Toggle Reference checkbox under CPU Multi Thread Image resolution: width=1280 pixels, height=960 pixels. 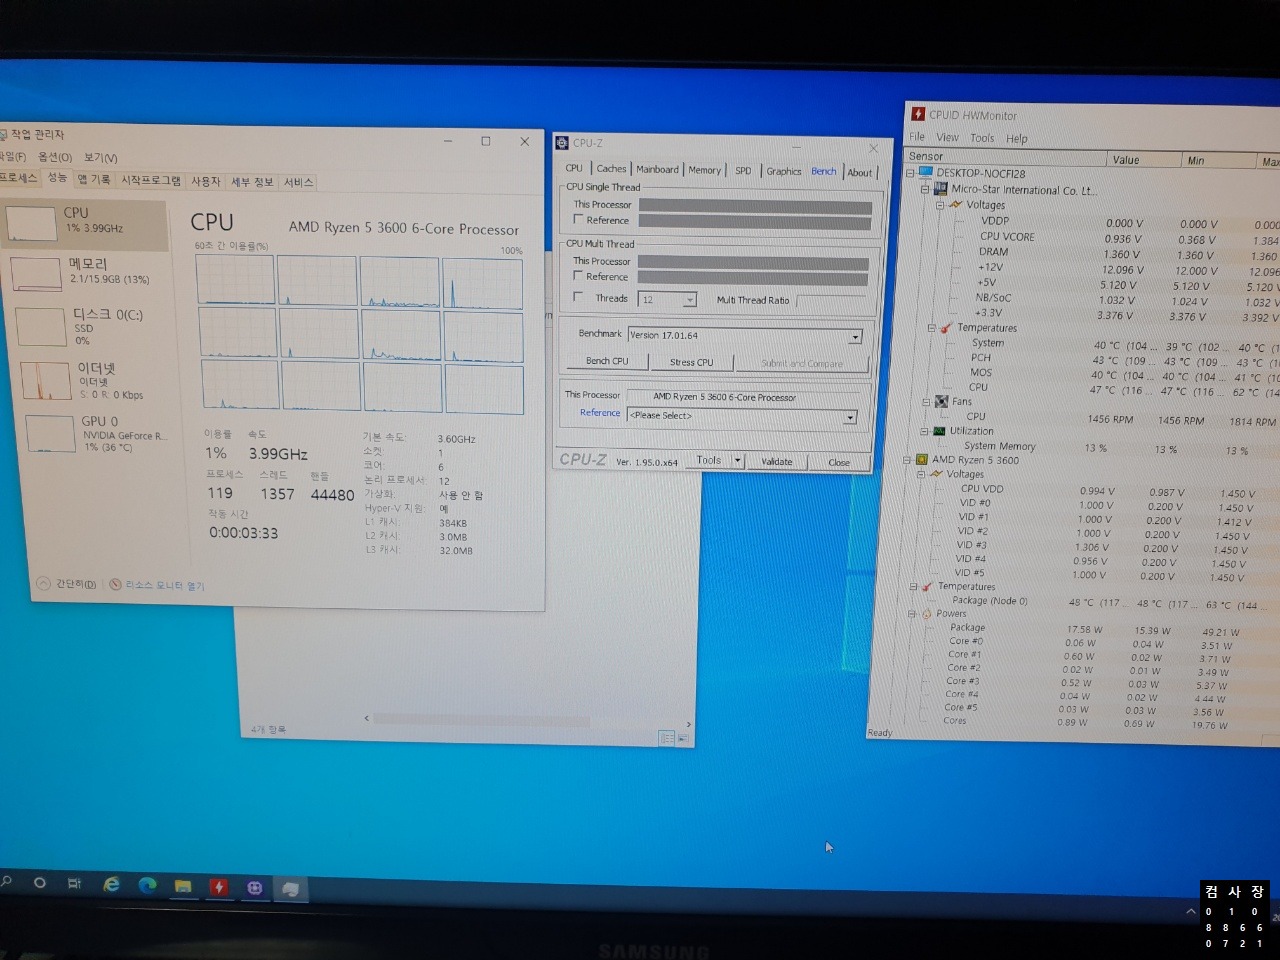click(x=577, y=275)
